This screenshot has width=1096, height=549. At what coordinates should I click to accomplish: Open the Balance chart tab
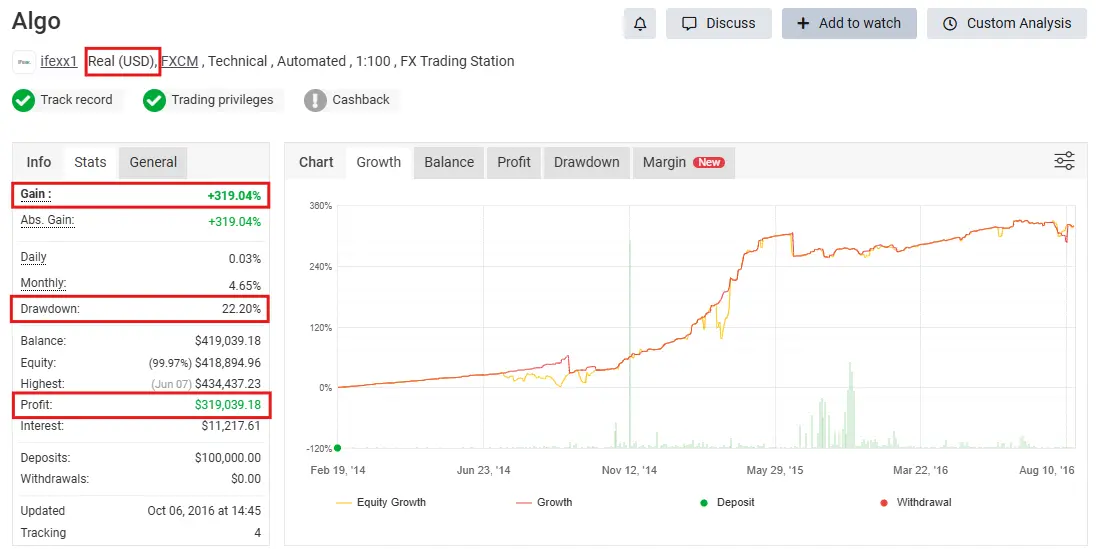pyautogui.click(x=449, y=162)
